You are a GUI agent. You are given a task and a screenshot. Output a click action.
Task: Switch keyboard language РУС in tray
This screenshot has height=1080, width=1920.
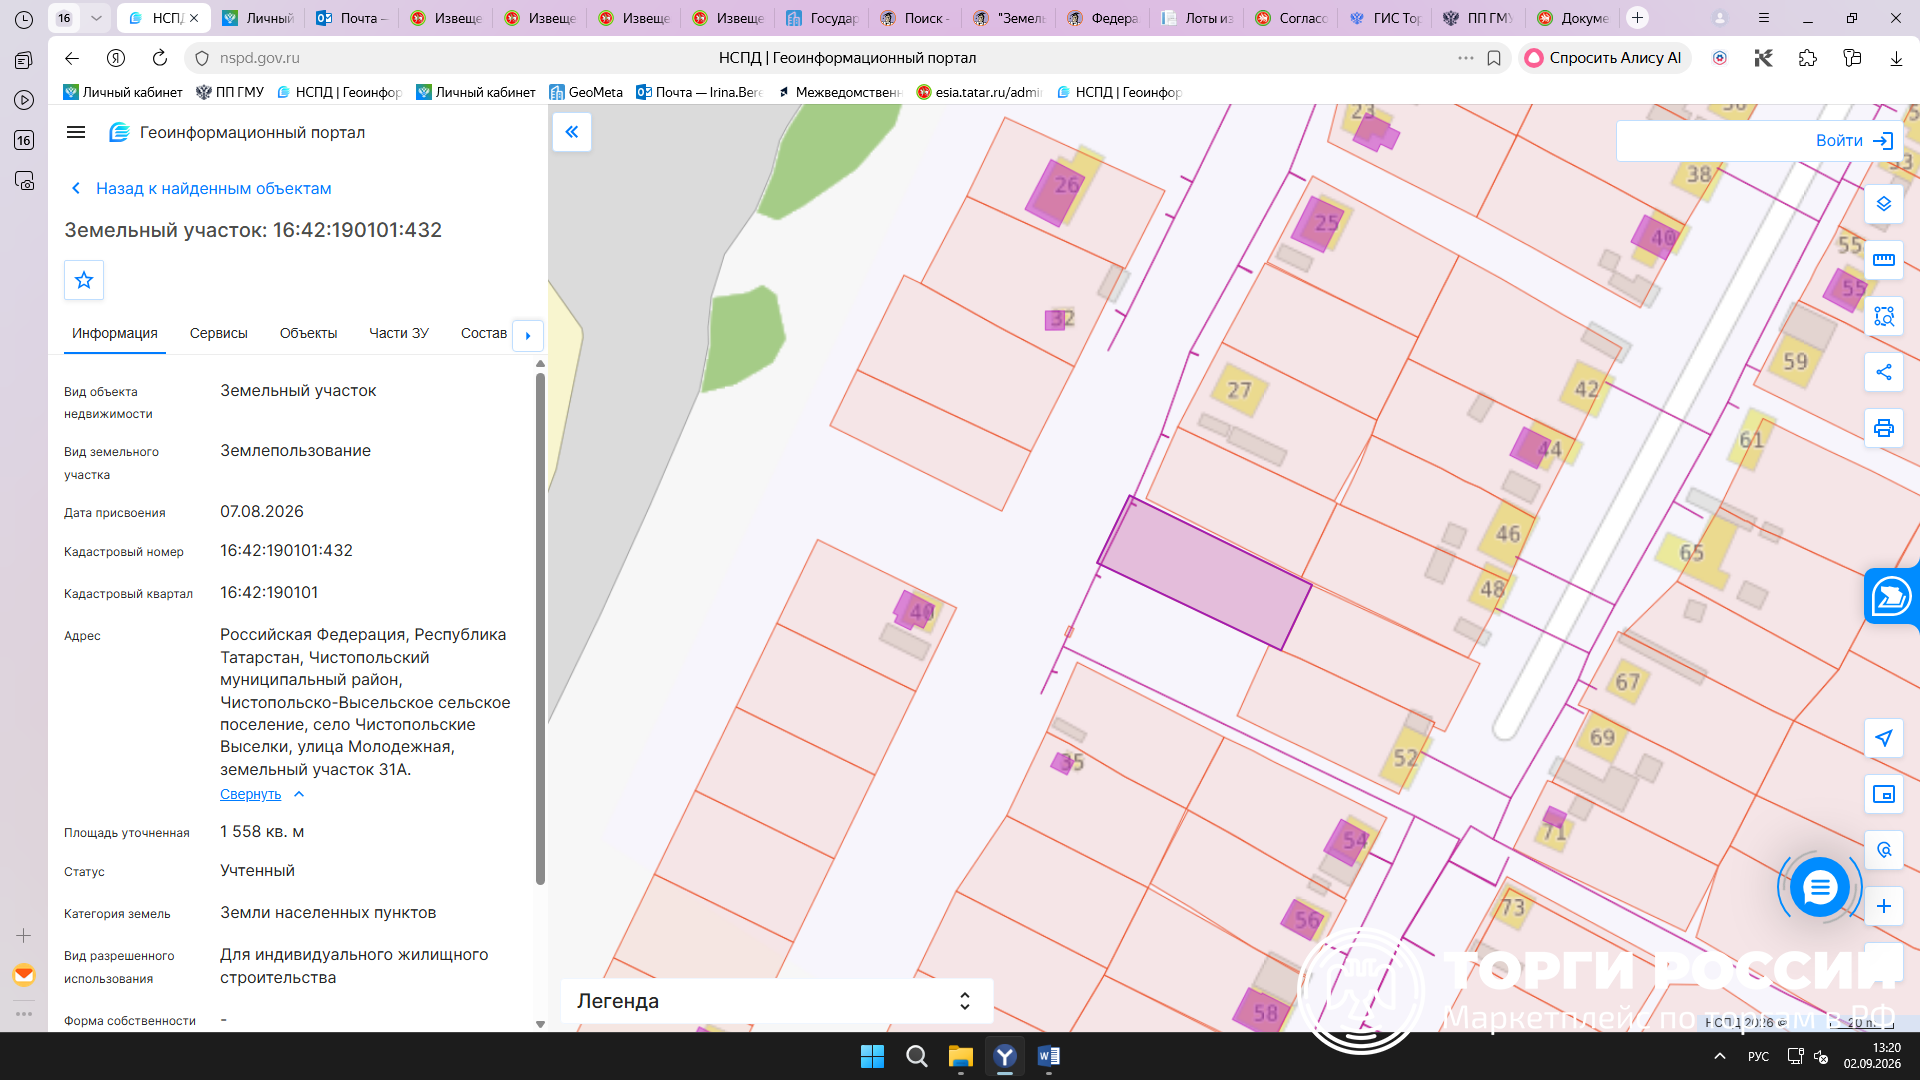[x=1758, y=1056]
